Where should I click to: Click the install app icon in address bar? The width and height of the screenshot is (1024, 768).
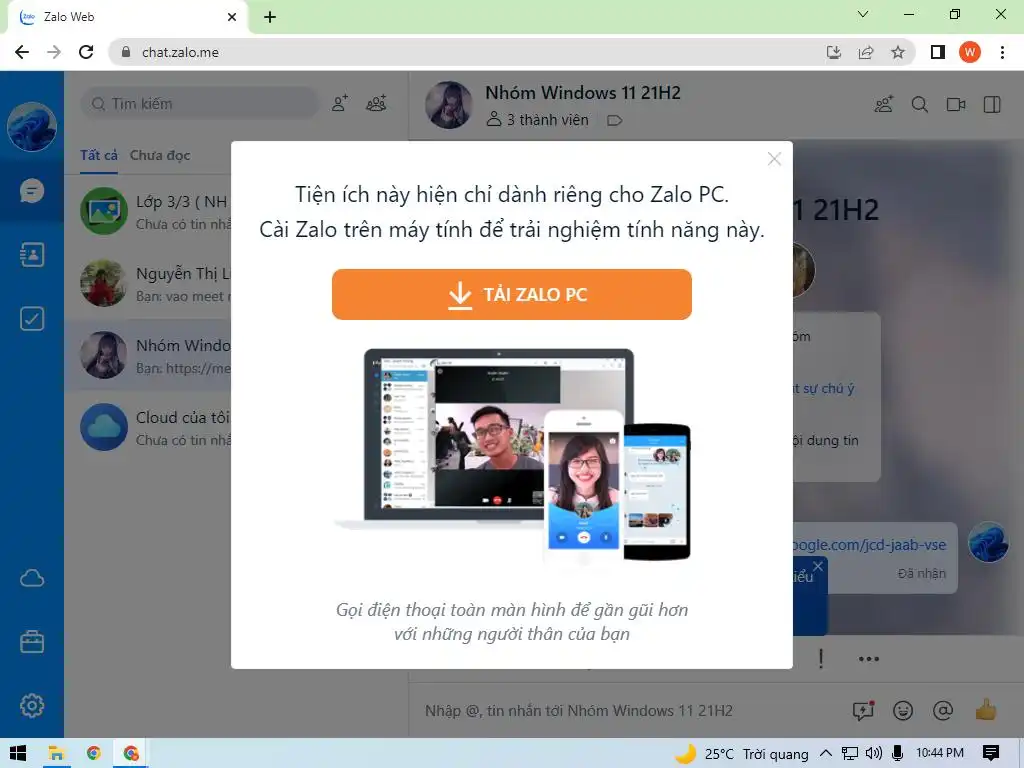coord(834,52)
